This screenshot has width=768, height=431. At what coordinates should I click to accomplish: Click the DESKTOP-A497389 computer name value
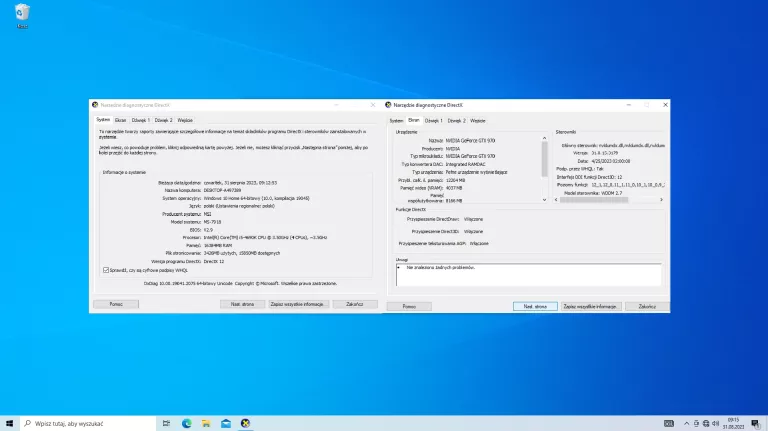[x=222, y=190]
